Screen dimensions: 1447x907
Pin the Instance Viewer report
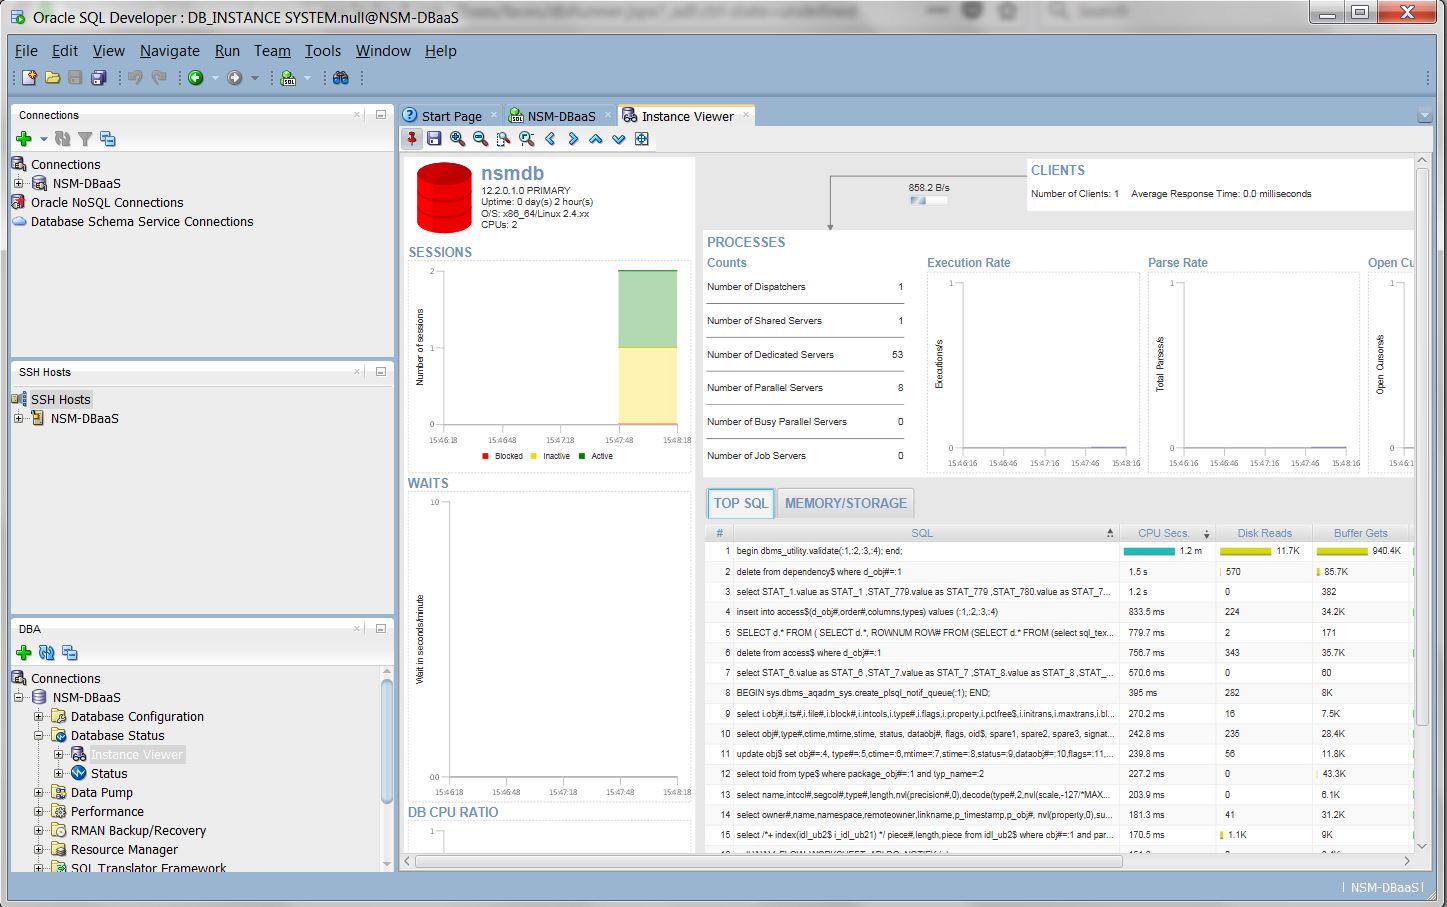click(412, 139)
